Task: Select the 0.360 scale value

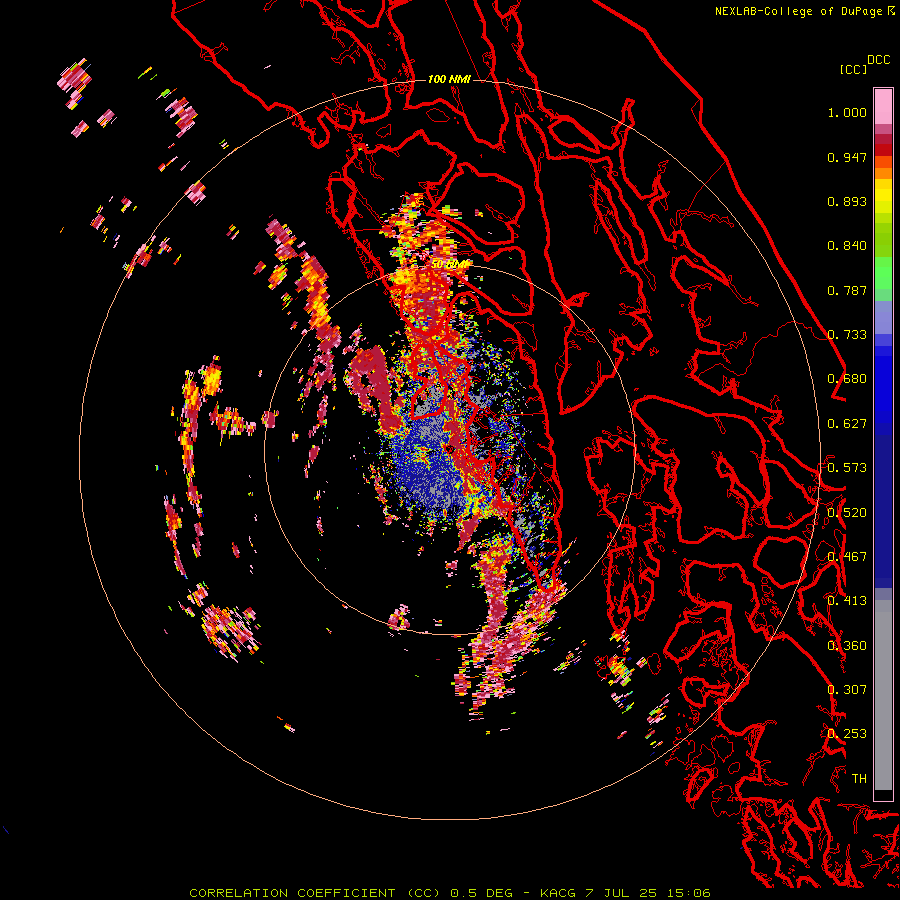Action: coord(847,646)
